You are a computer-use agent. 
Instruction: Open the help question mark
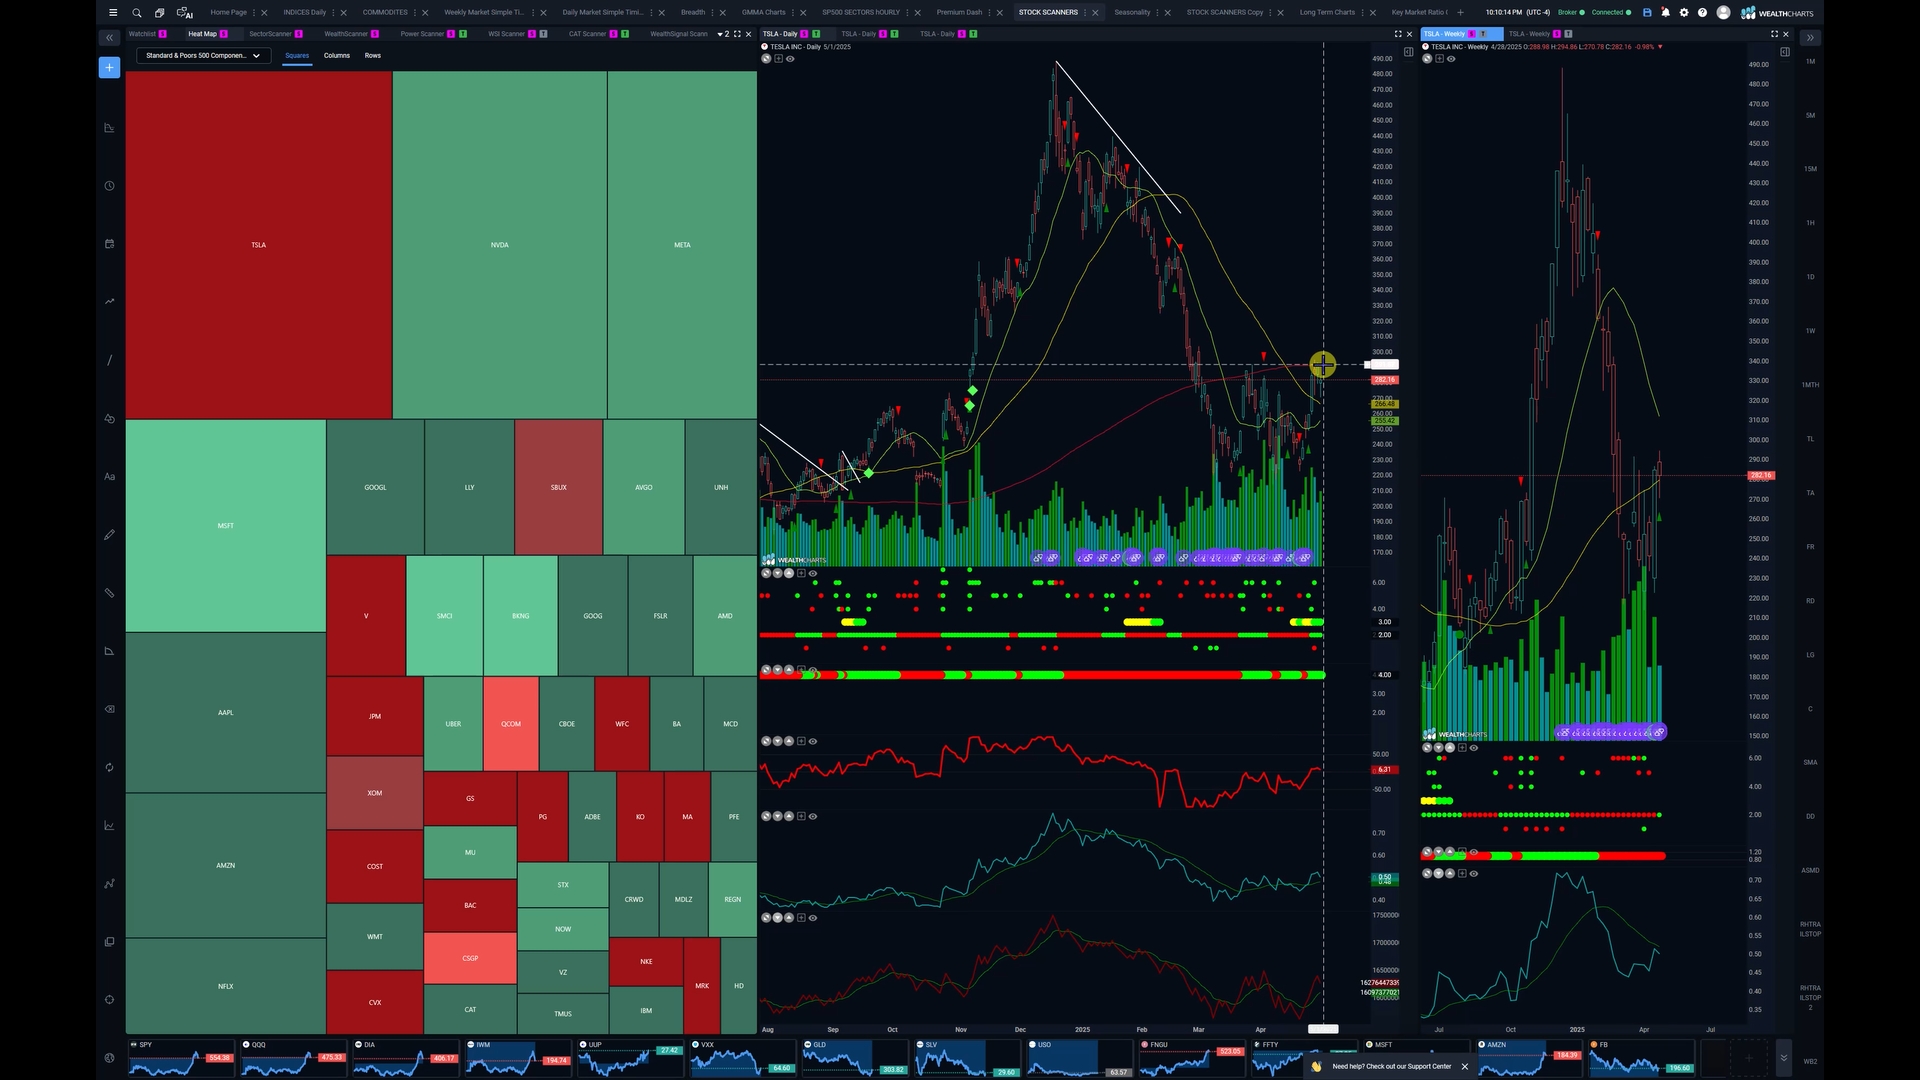click(x=1702, y=13)
